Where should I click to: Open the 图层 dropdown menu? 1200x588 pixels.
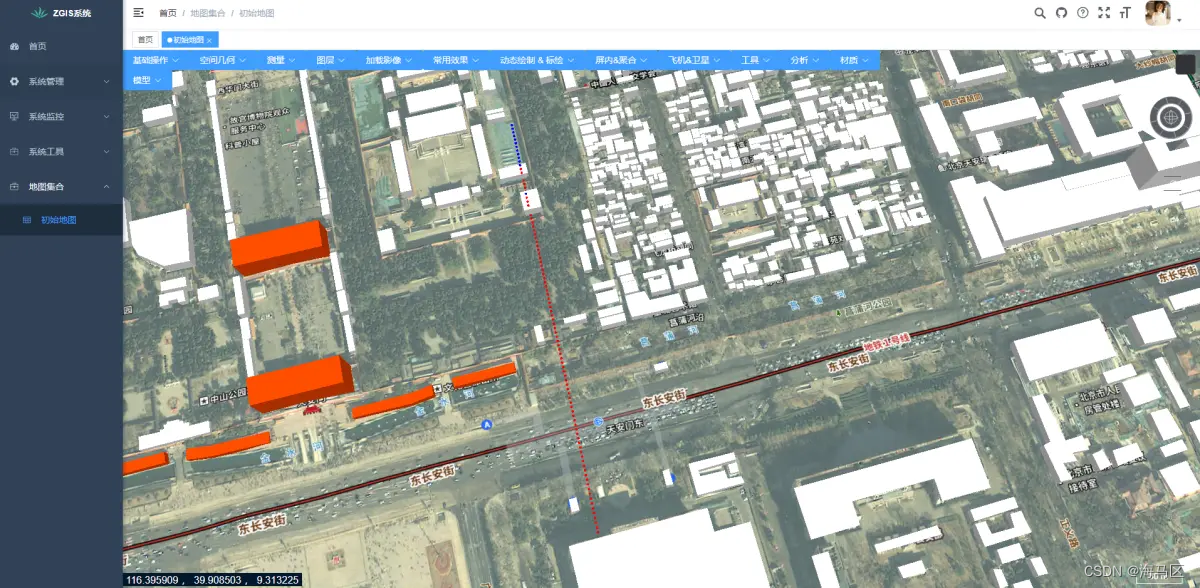[x=330, y=60]
